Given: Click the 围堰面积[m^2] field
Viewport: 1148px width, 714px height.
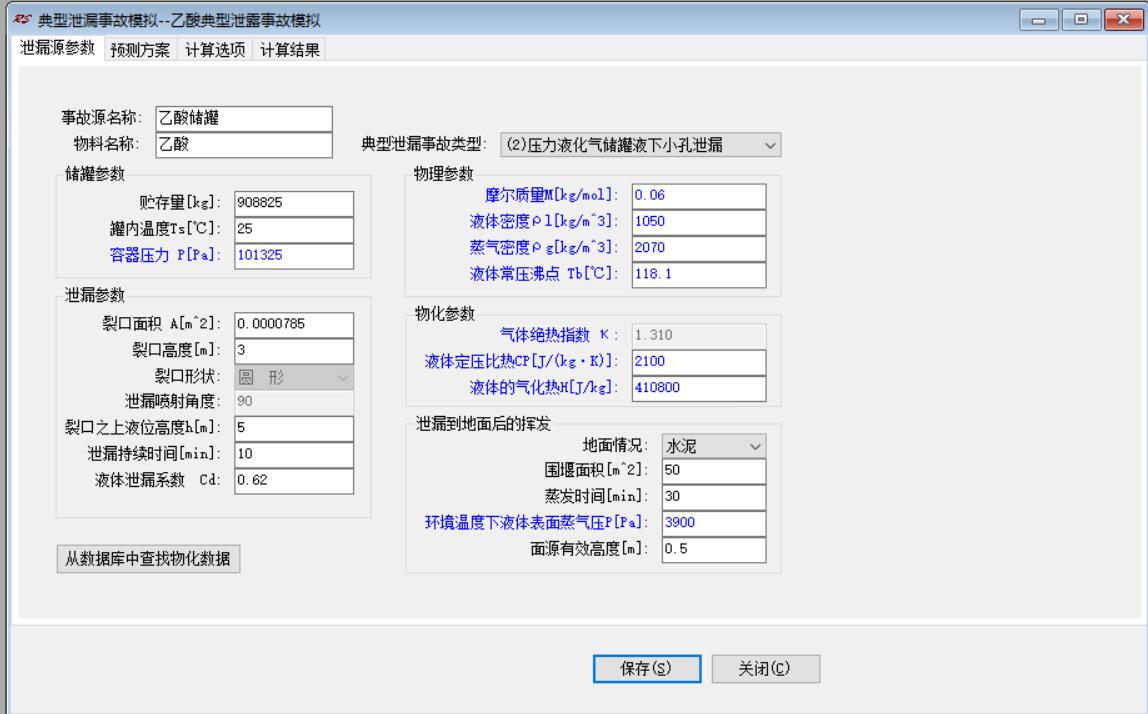Looking at the screenshot, I should coord(714,471).
